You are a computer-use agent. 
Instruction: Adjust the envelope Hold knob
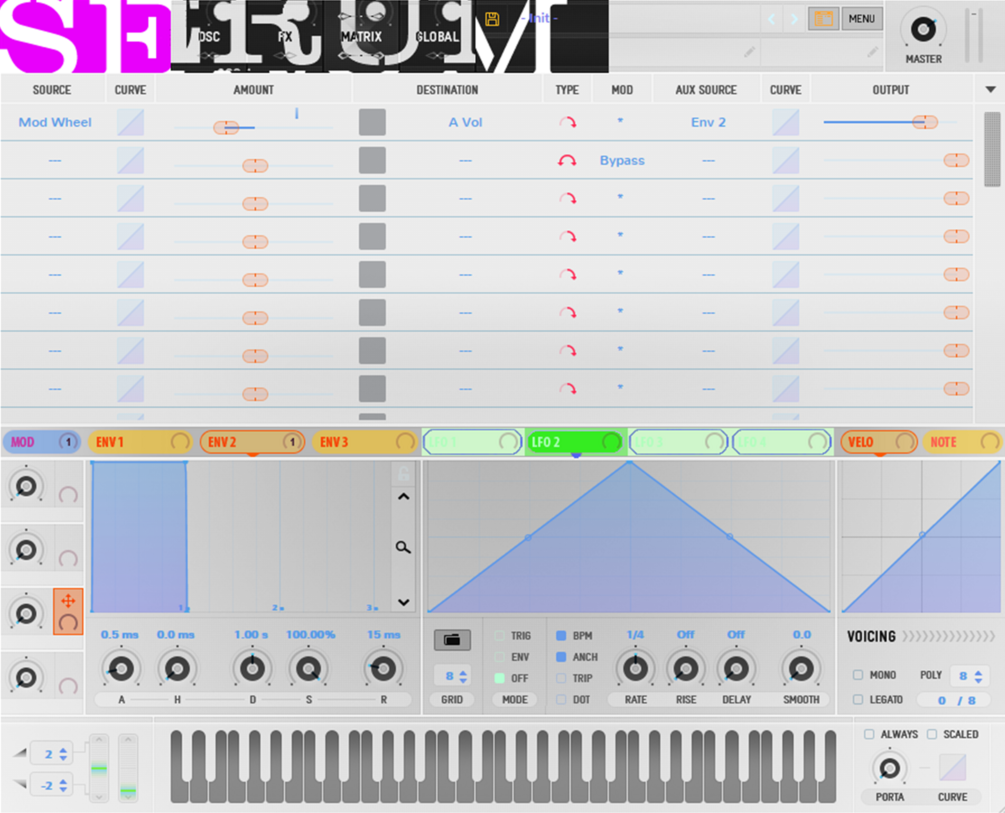point(177,669)
